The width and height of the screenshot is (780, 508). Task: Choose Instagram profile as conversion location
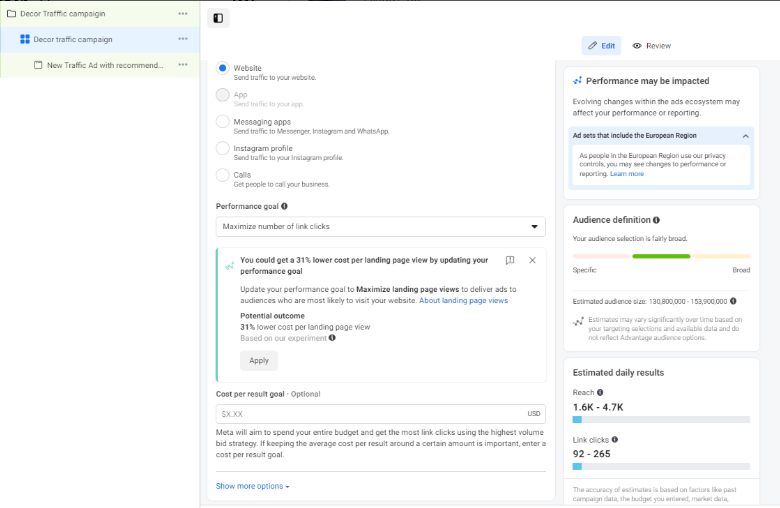click(223, 148)
